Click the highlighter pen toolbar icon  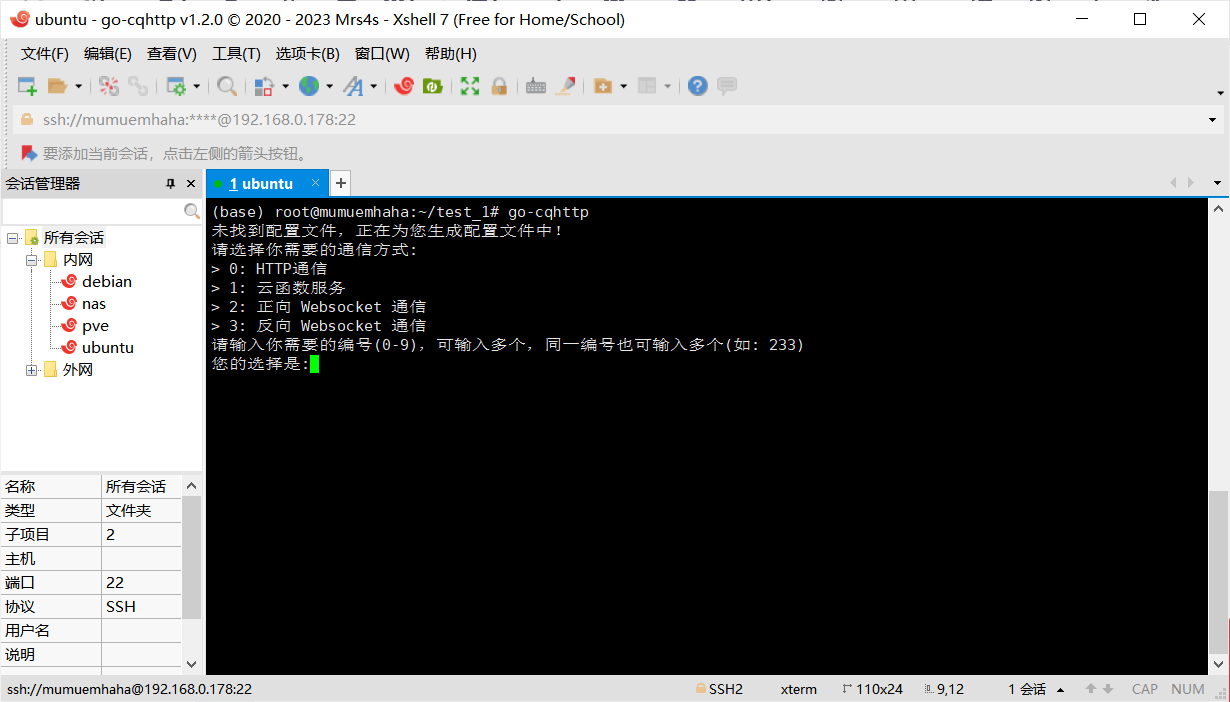[566, 87]
